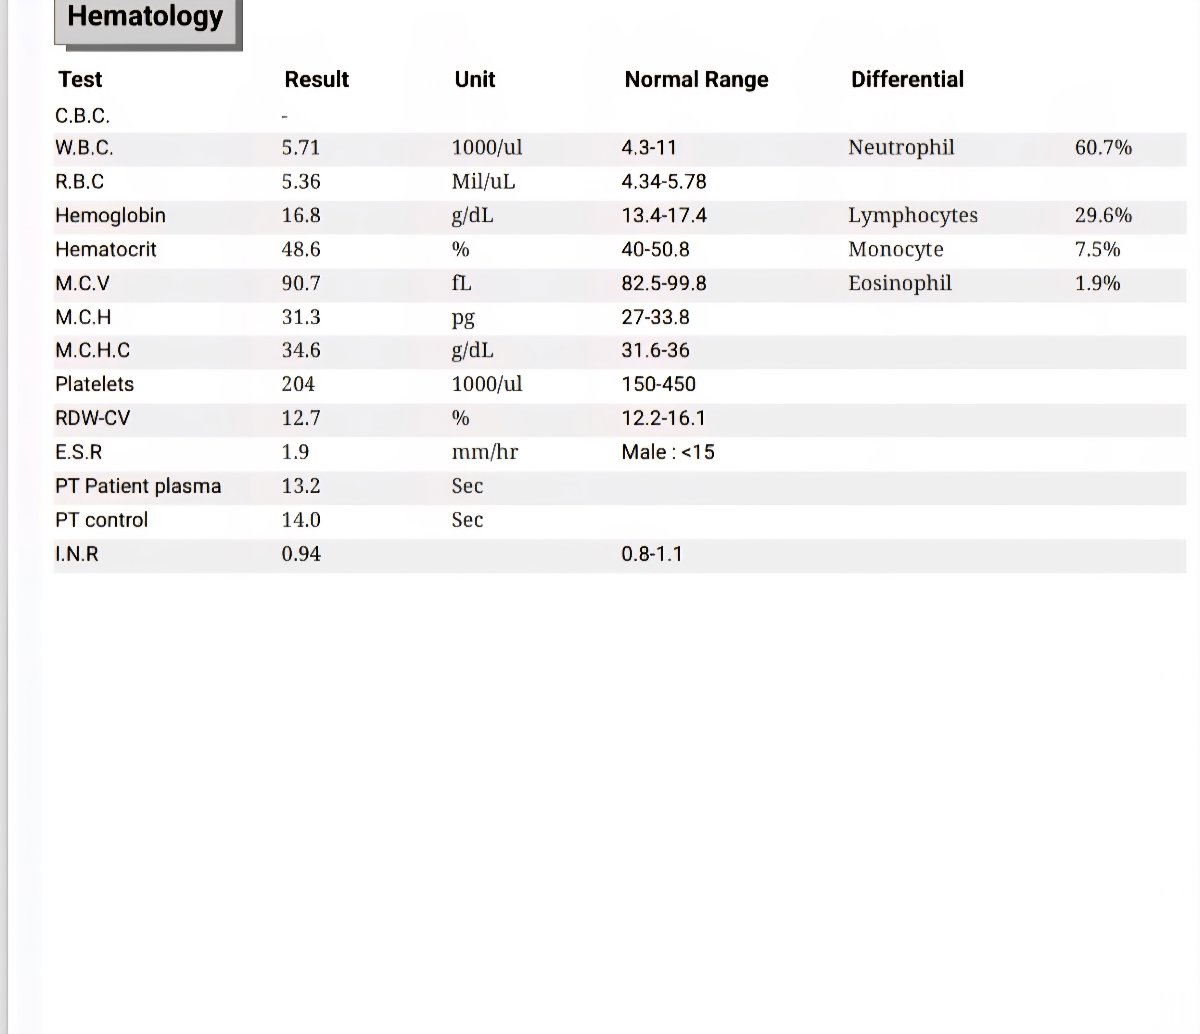1200x1034 pixels.
Task: Click the PT control value 14.0
Action: point(301,520)
